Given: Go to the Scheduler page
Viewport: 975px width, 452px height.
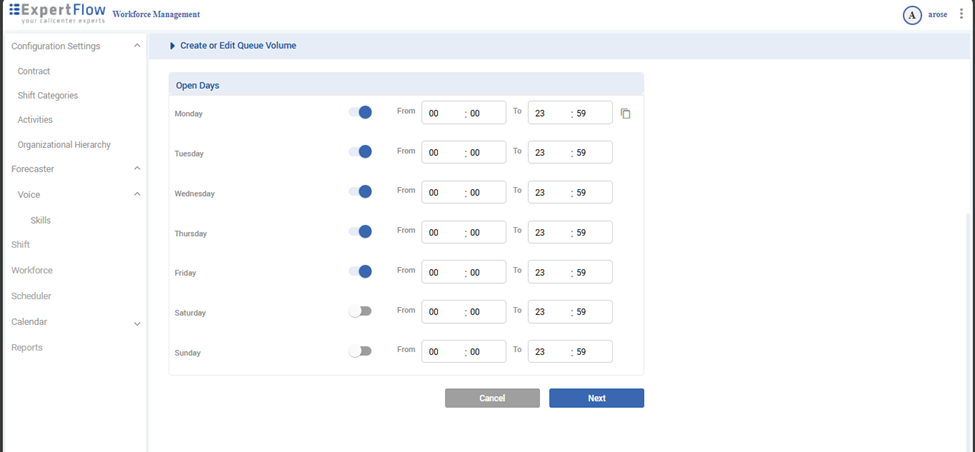Looking at the screenshot, I should tap(31, 296).
